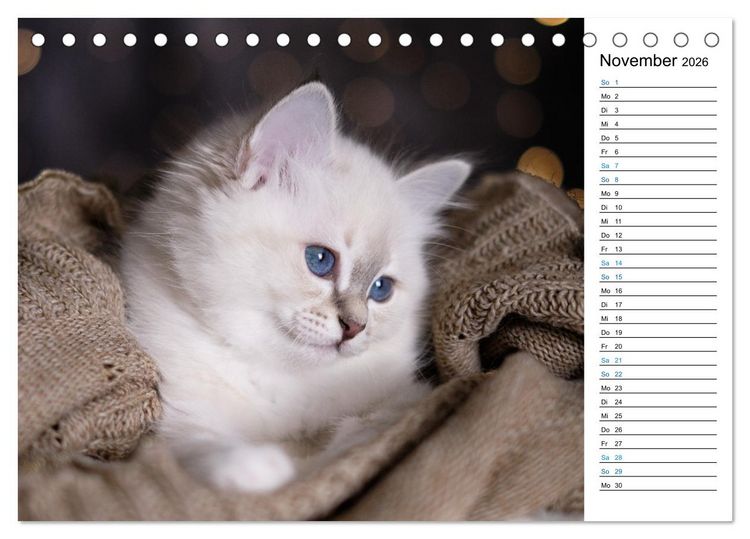Select the Fr 27 calendar line

coord(658,443)
